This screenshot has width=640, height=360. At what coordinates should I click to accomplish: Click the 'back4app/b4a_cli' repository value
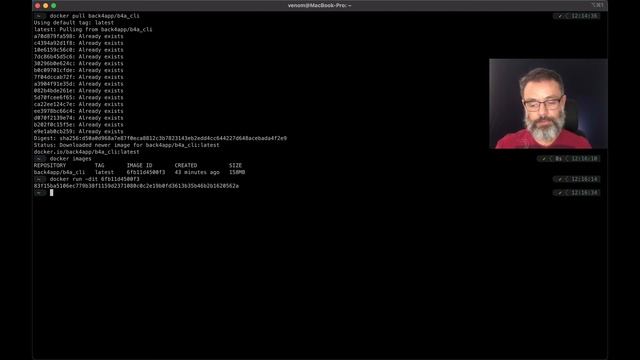60,172
